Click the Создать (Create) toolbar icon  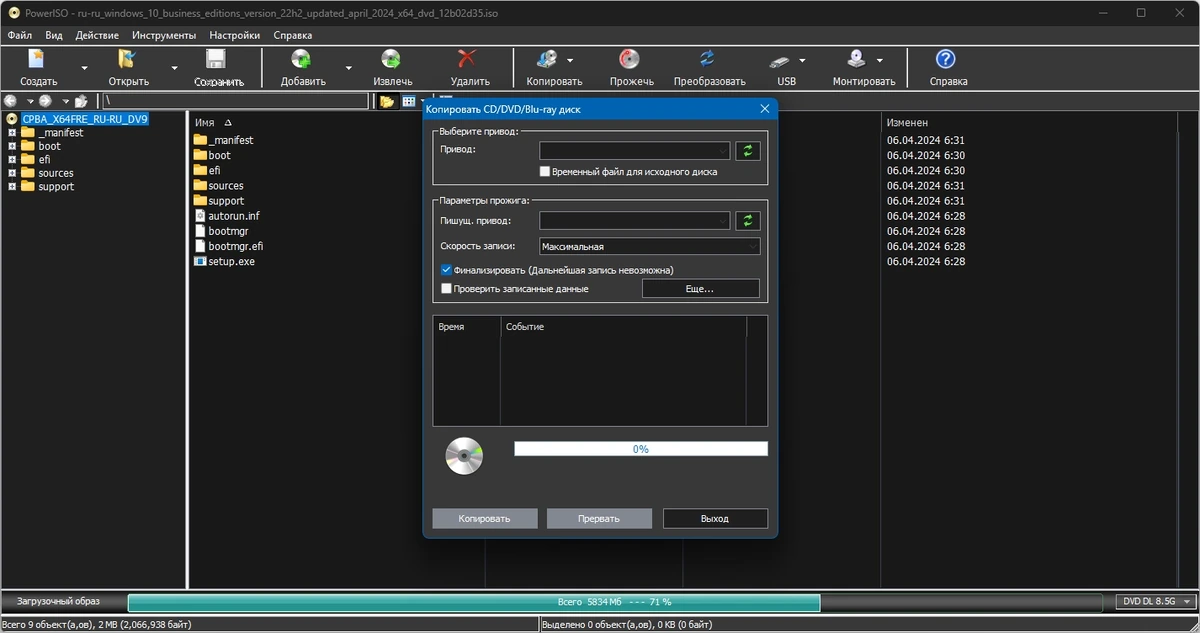[x=38, y=59]
